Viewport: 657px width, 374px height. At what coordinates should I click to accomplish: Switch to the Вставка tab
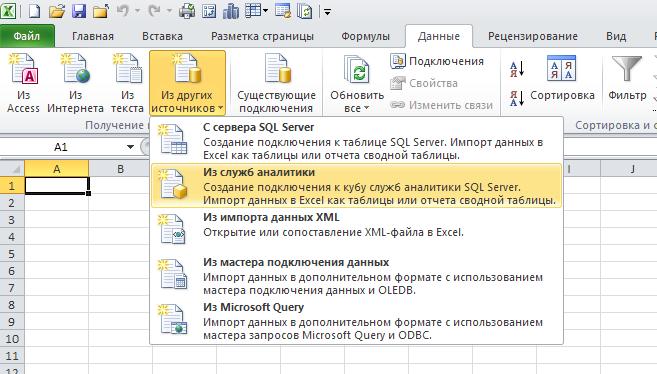[x=162, y=36]
